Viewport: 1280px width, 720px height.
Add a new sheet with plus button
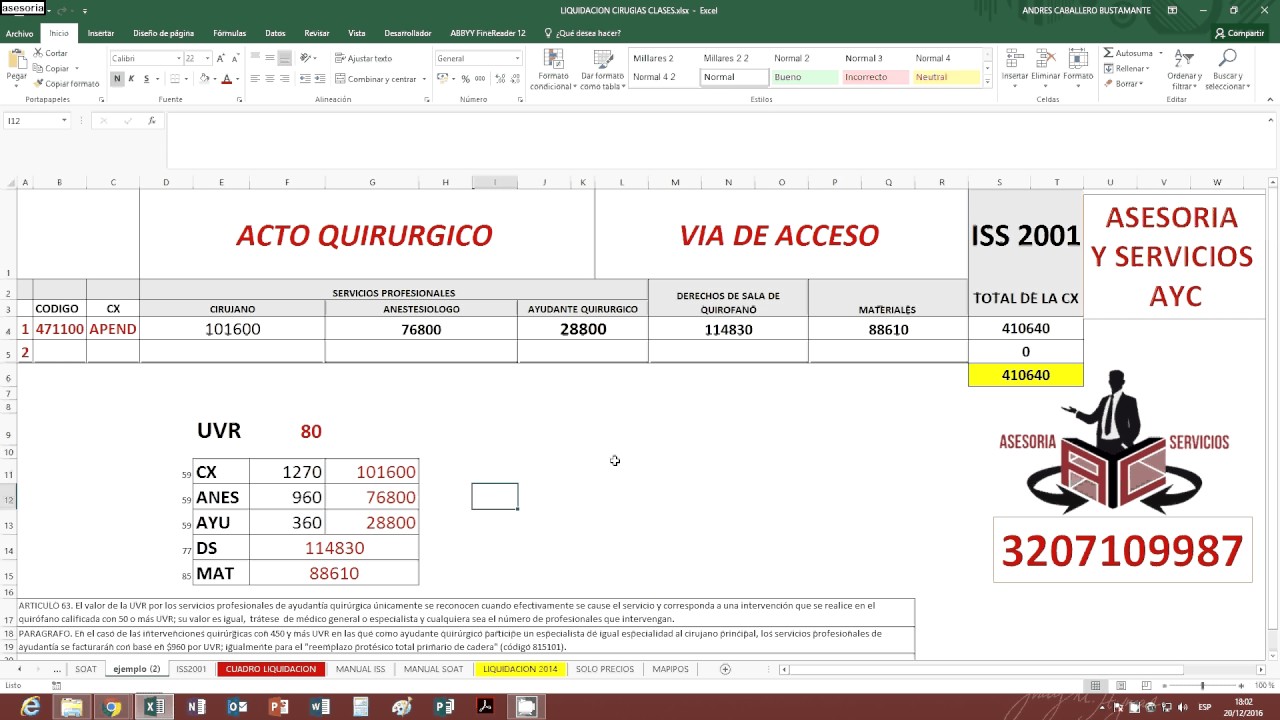coord(725,669)
